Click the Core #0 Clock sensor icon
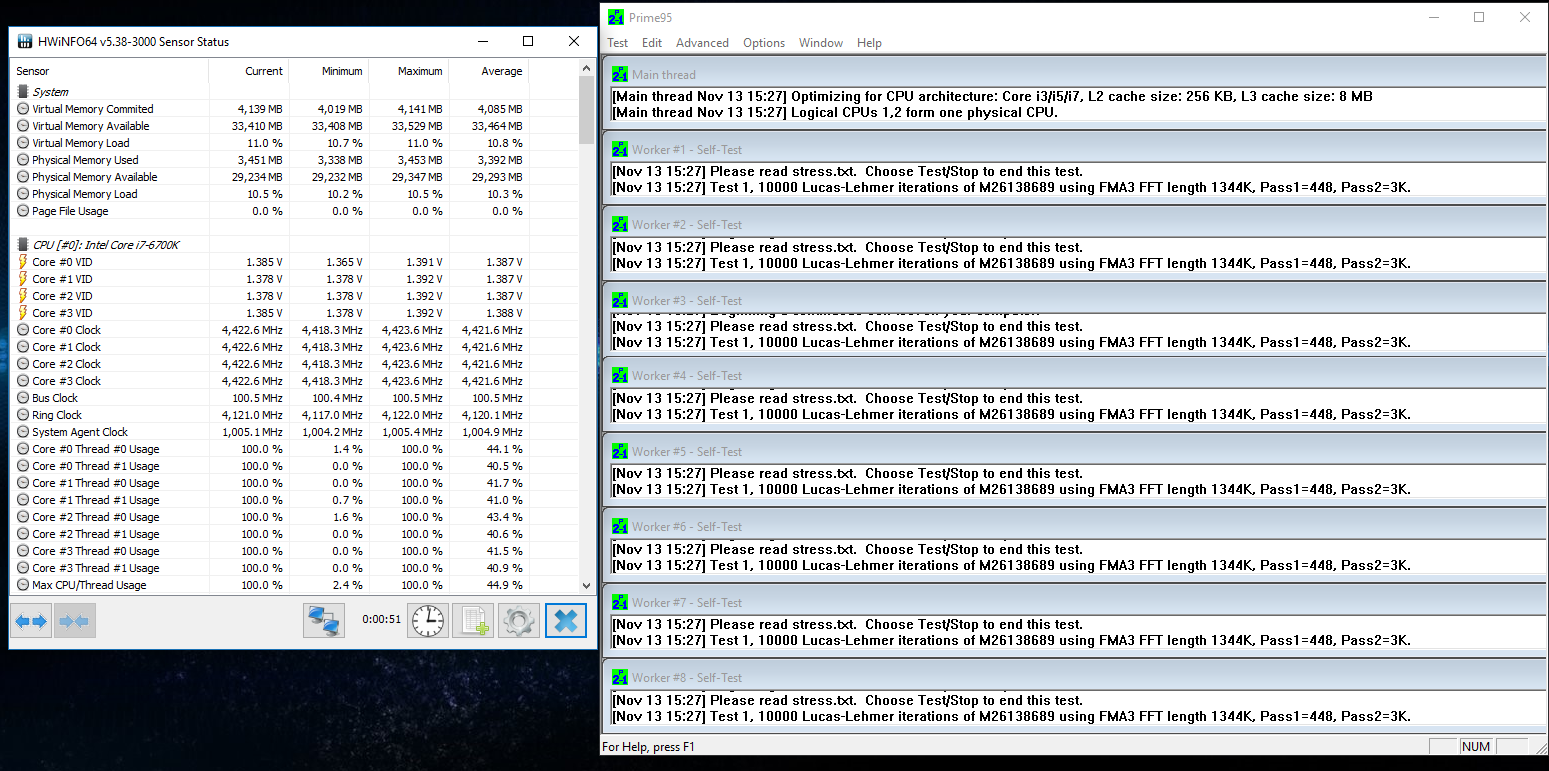The height and width of the screenshot is (771, 1549). coord(23,330)
